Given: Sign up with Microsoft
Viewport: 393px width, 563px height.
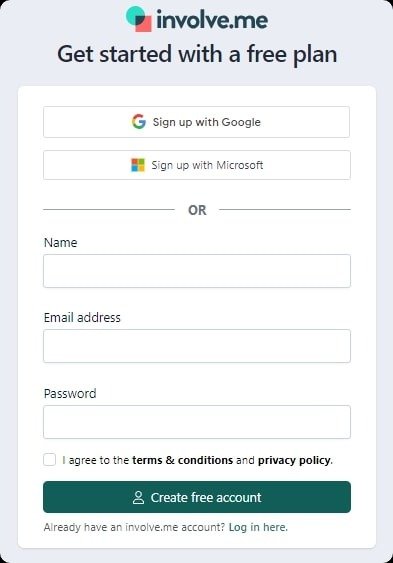Looking at the screenshot, I should coord(197,165).
